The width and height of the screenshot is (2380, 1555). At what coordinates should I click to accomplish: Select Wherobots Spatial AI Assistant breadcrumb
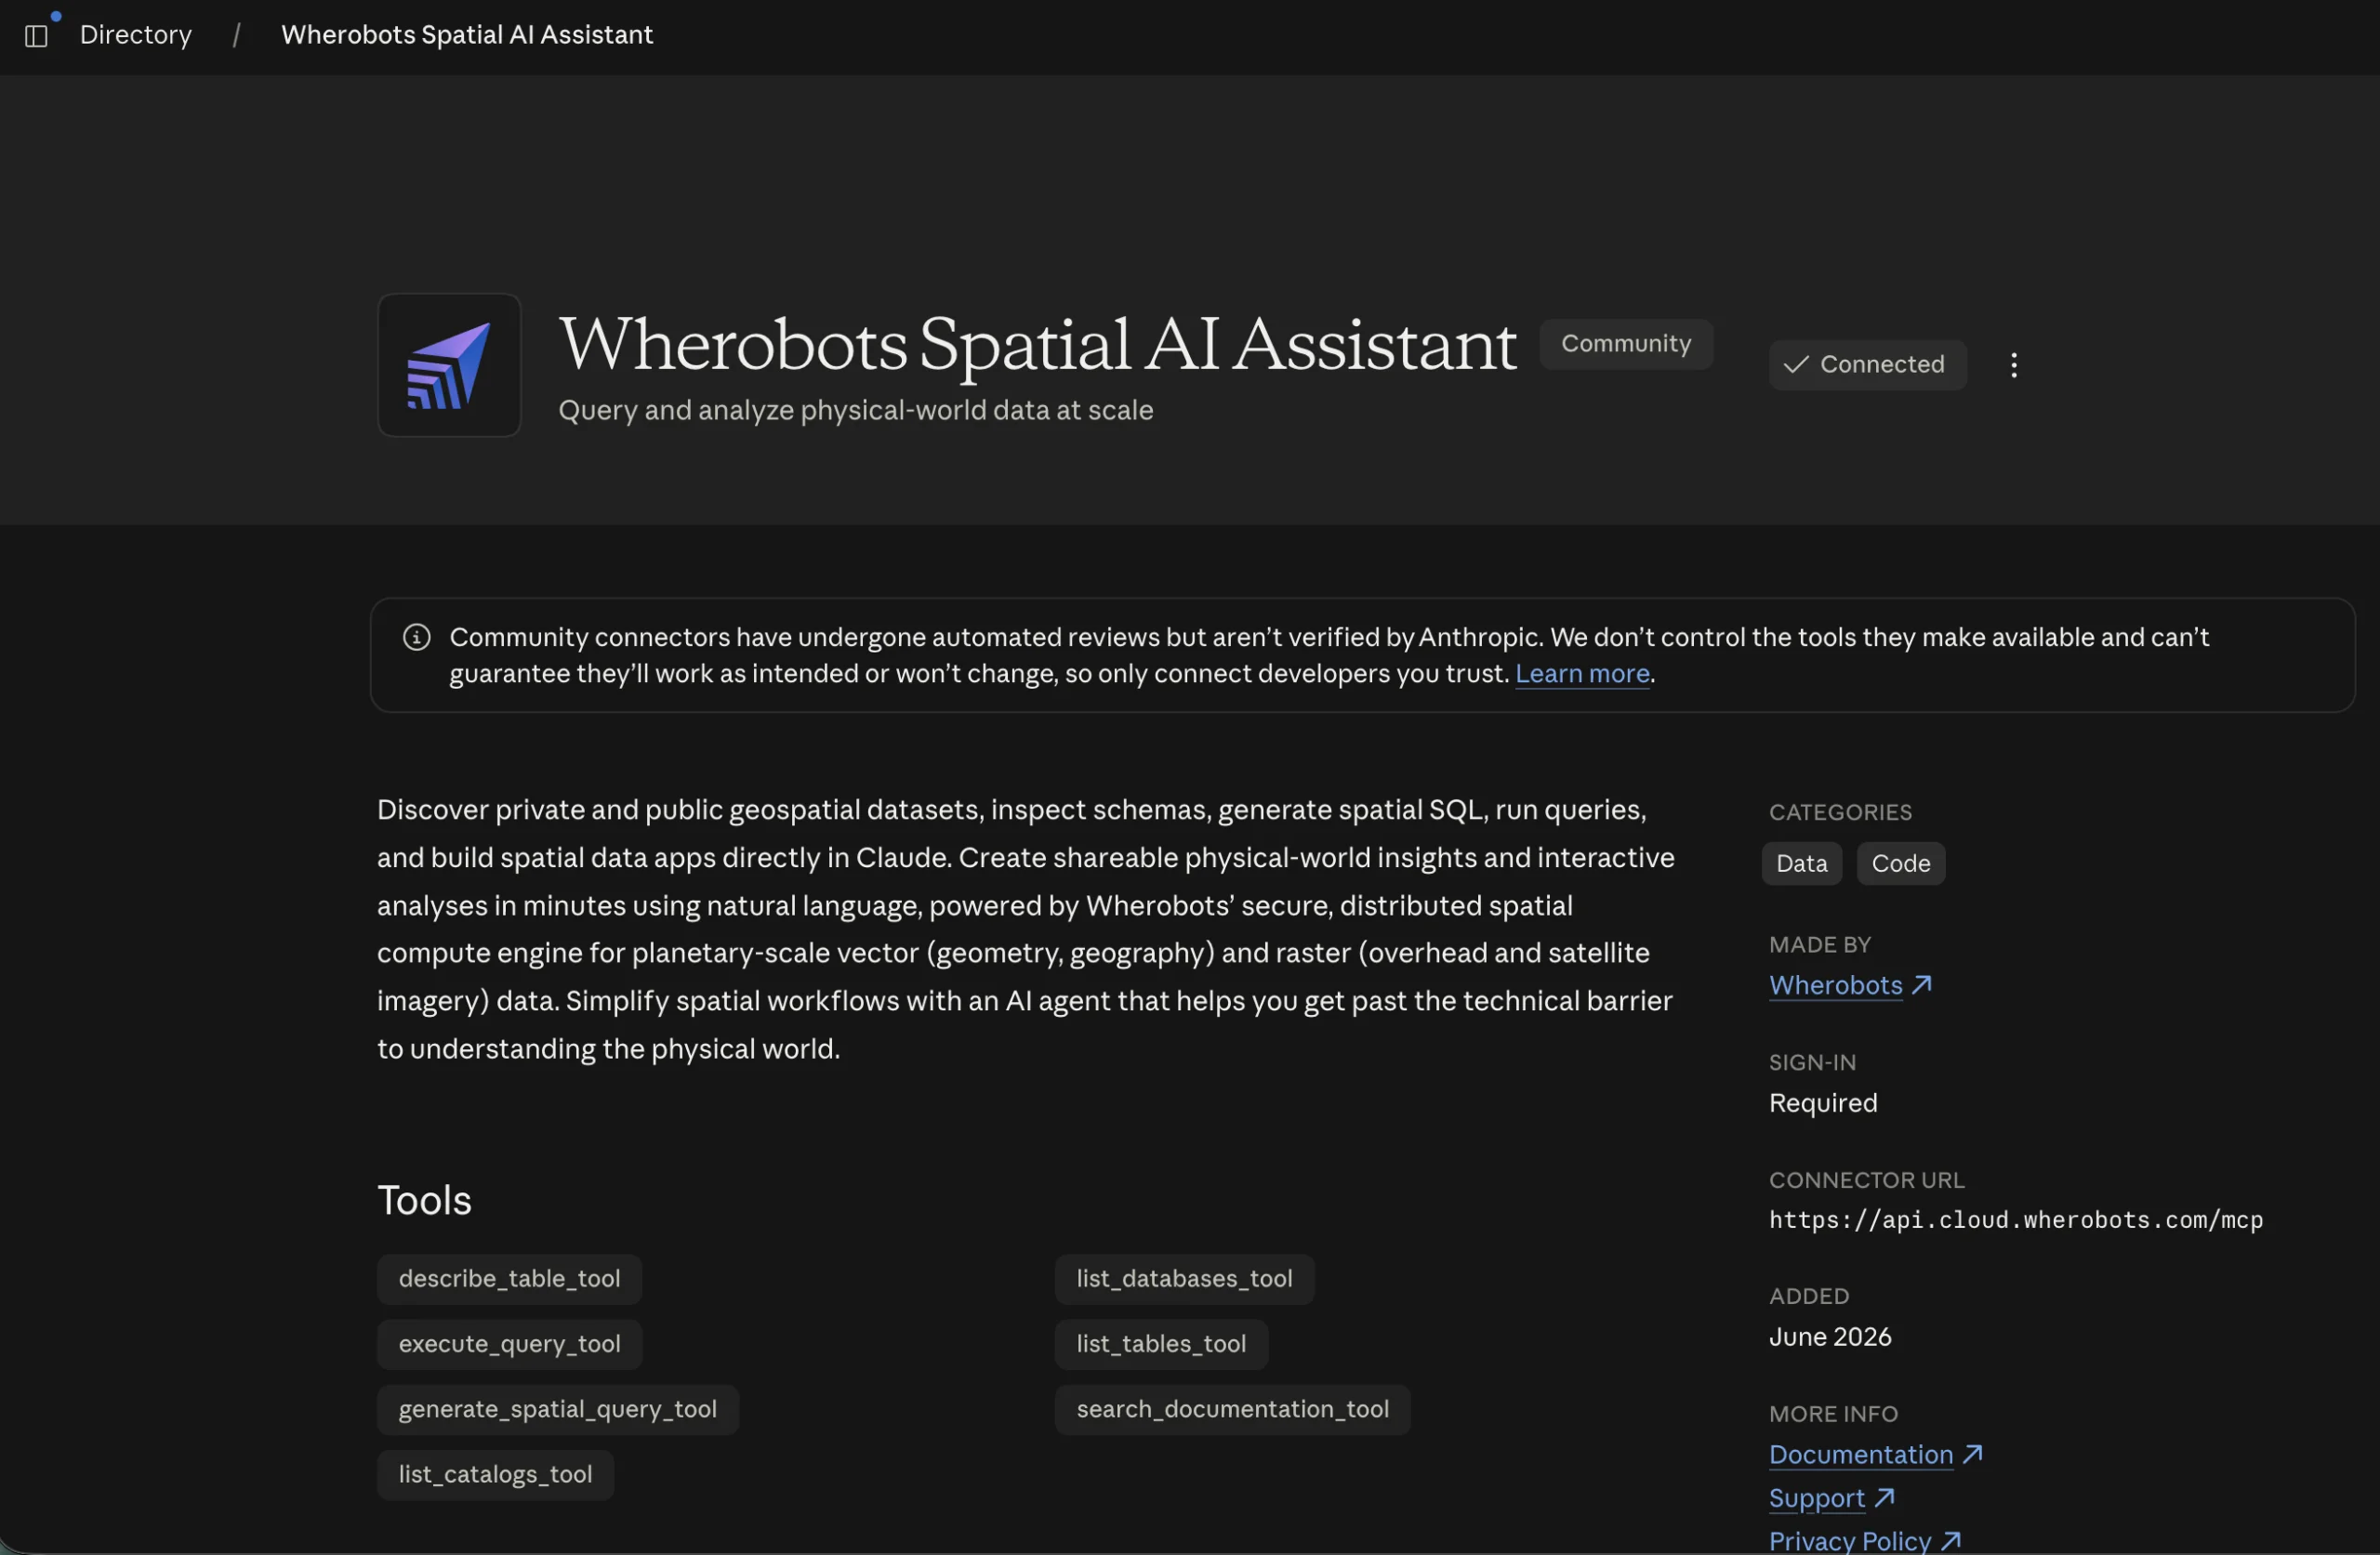tap(467, 35)
